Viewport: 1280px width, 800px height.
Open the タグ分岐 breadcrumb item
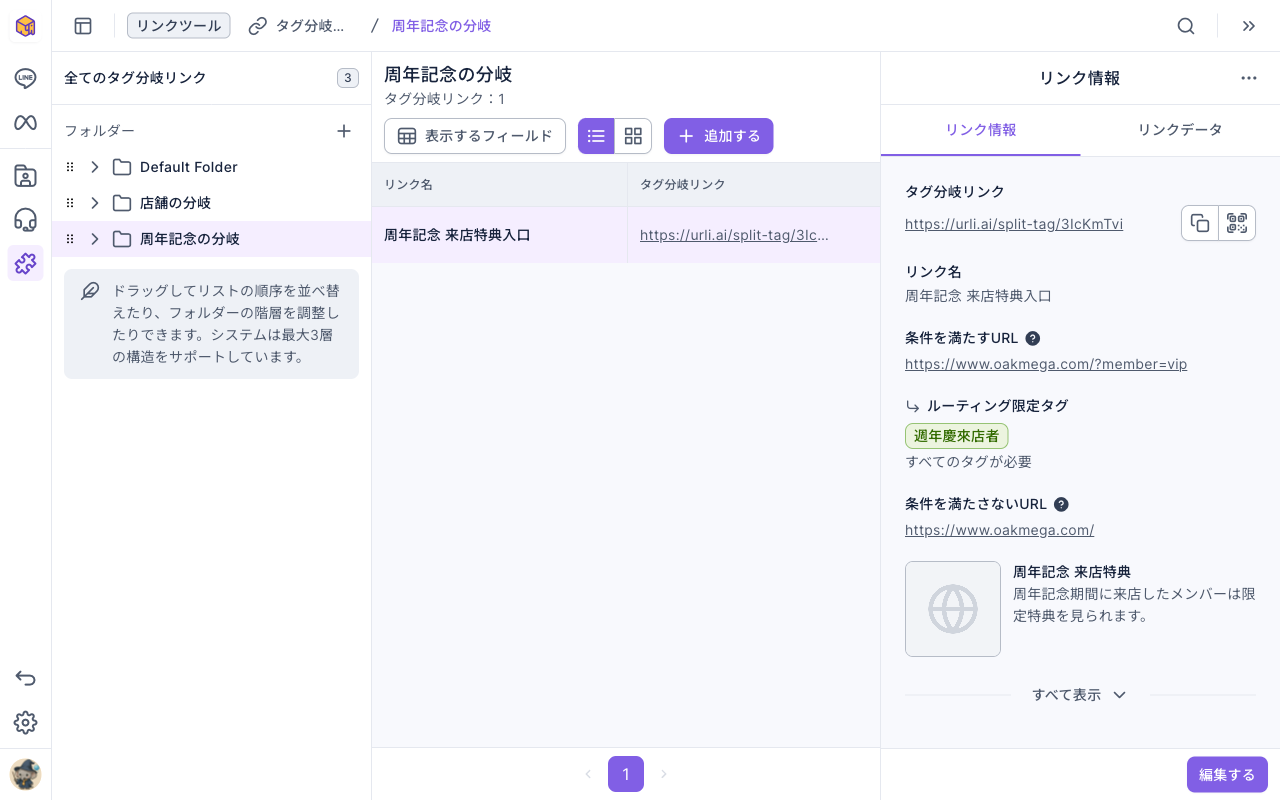tap(297, 26)
